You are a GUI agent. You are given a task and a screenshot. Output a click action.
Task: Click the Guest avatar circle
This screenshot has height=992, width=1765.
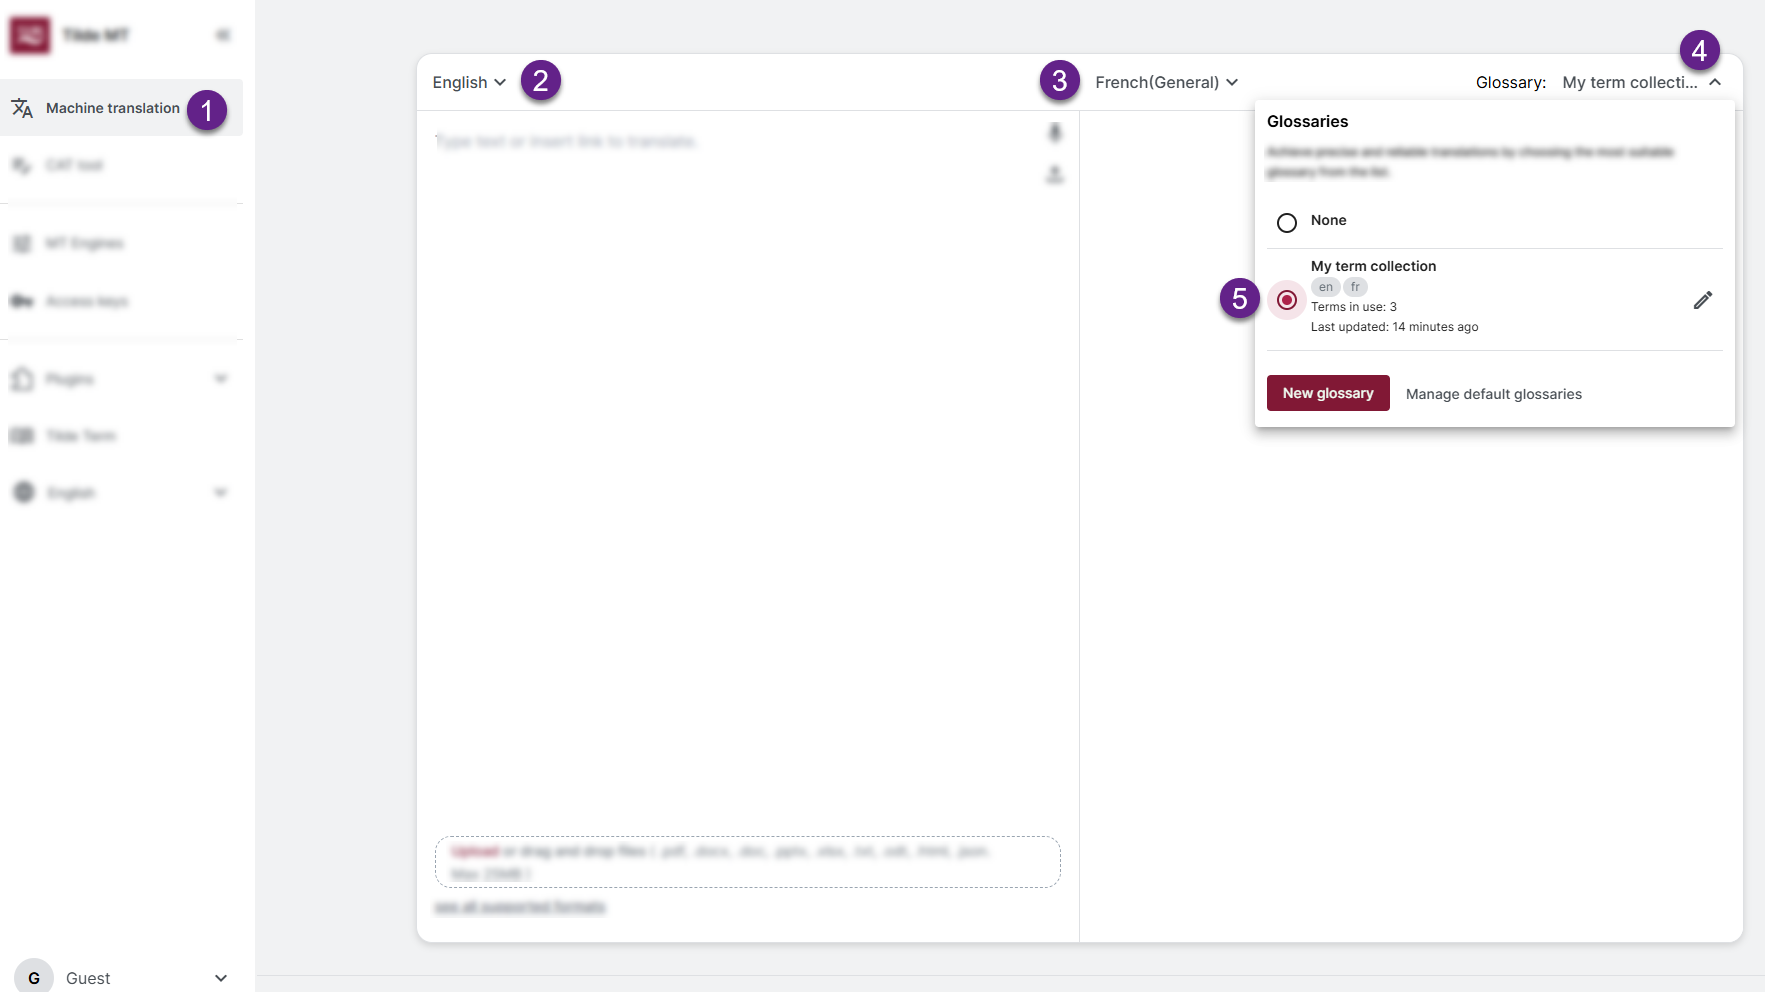coord(34,977)
